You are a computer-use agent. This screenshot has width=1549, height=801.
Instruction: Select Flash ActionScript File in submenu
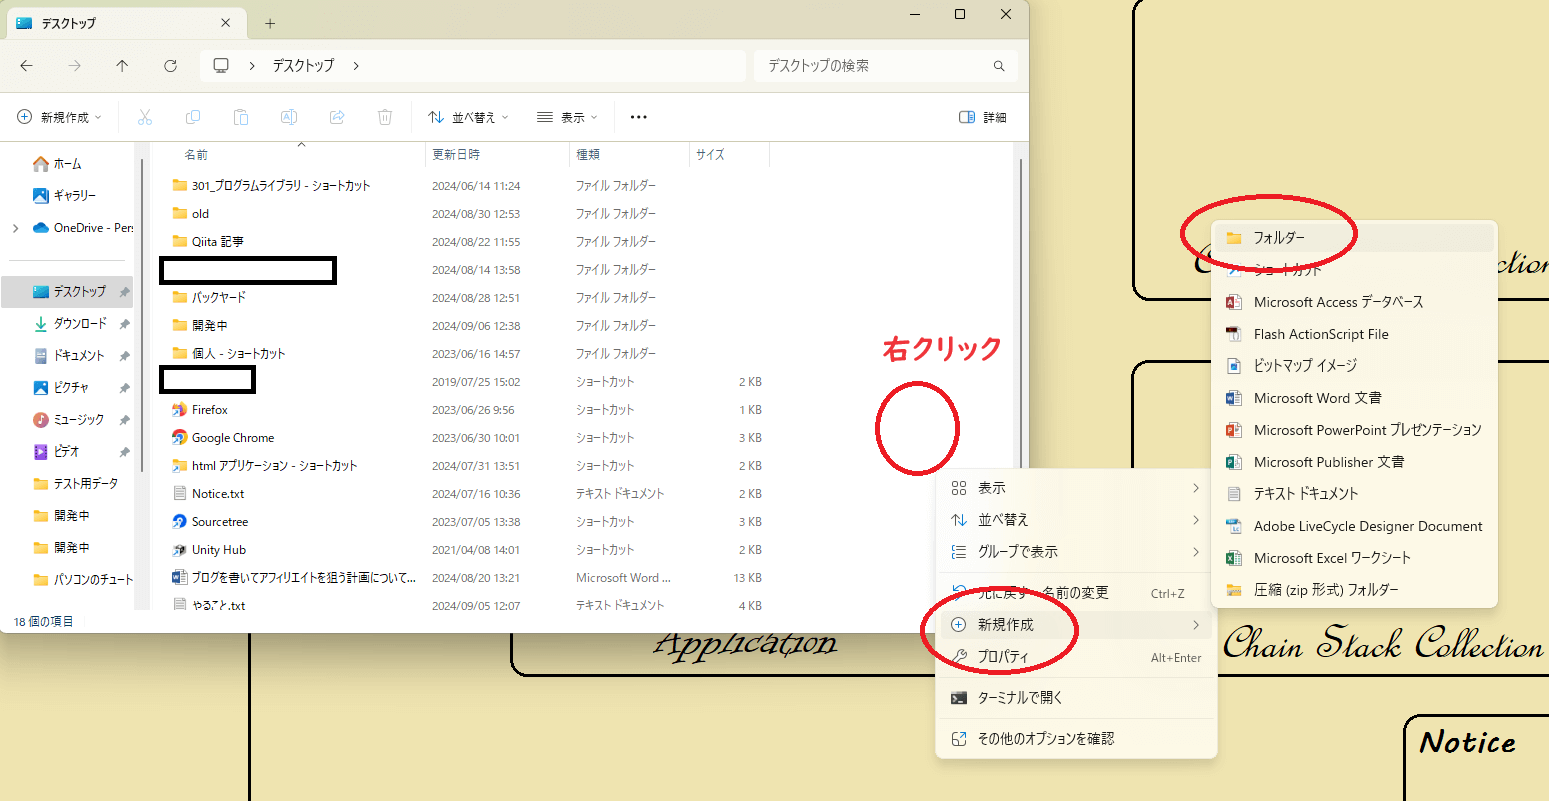[x=1354, y=334]
